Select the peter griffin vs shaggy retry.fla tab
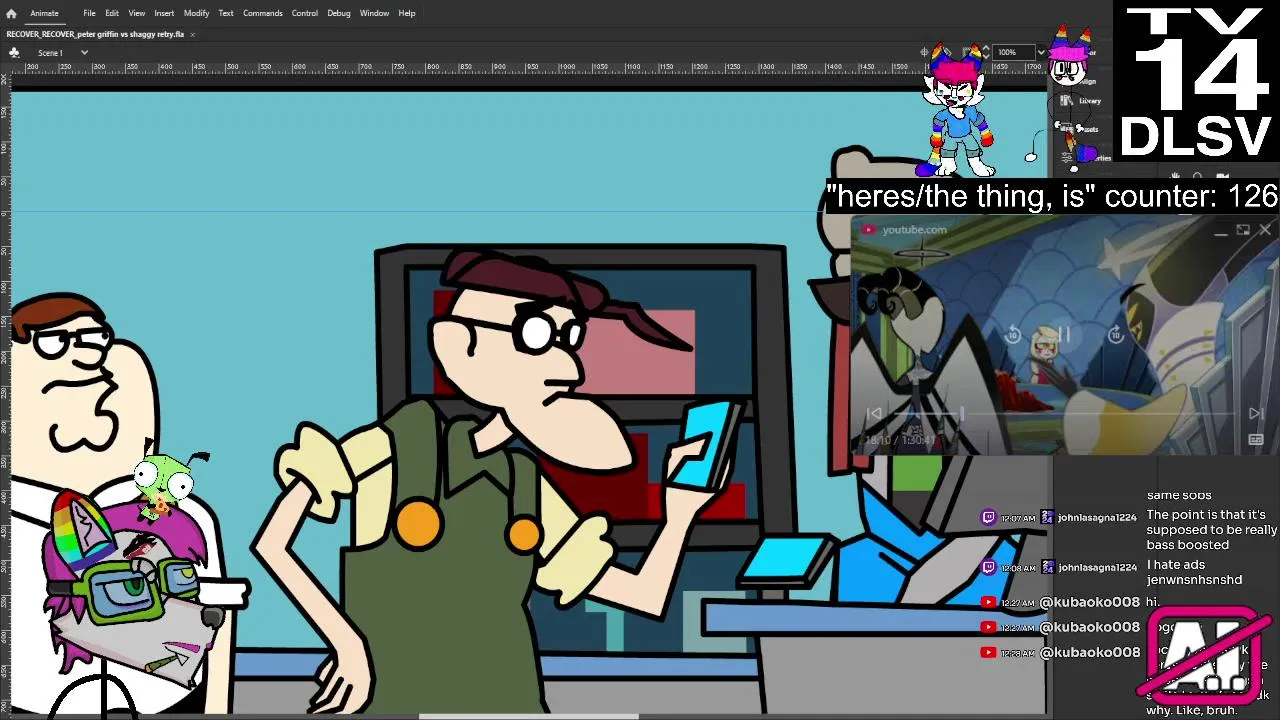 click(95, 34)
